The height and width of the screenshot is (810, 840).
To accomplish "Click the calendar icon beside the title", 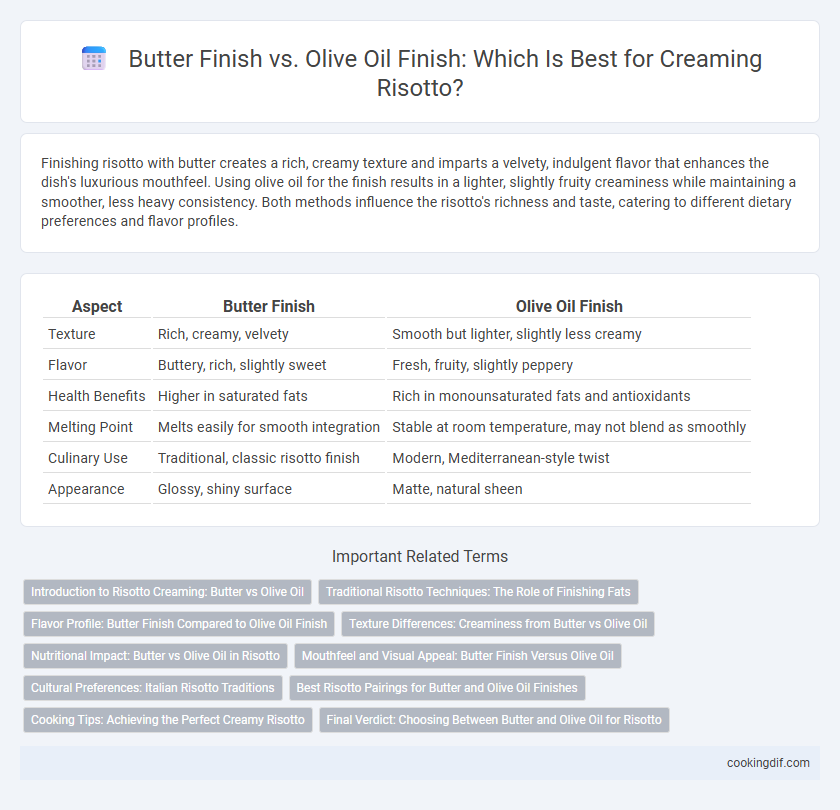I will pyautogui.click(x=94, y=58).
